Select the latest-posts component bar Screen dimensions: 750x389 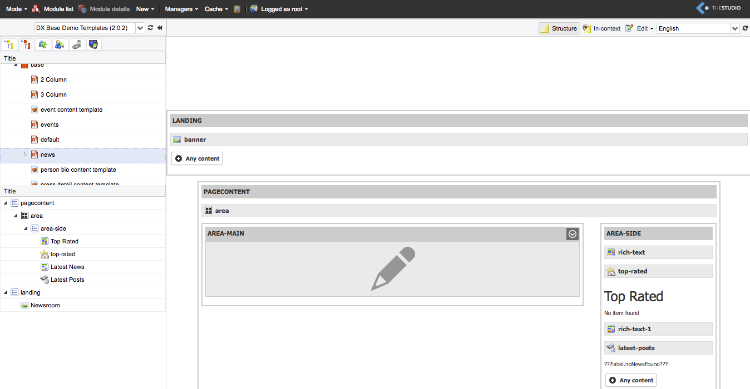(x=658, y=348)
